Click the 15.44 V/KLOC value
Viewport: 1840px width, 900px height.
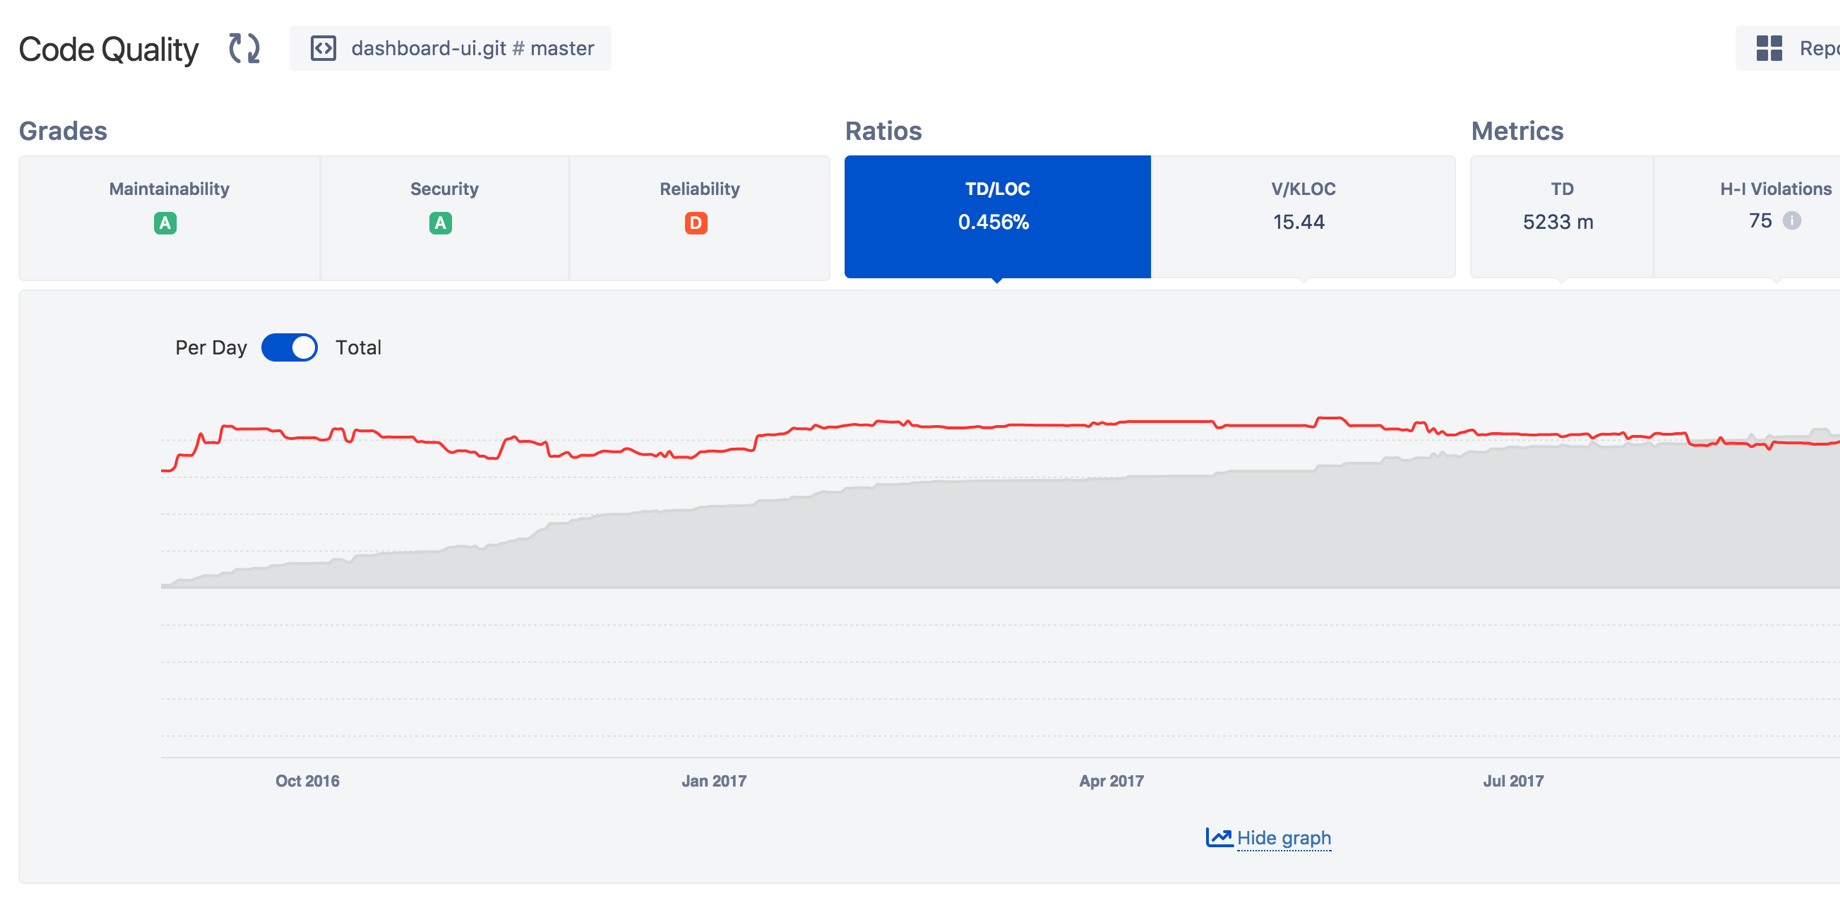[x=1299, y=222]
